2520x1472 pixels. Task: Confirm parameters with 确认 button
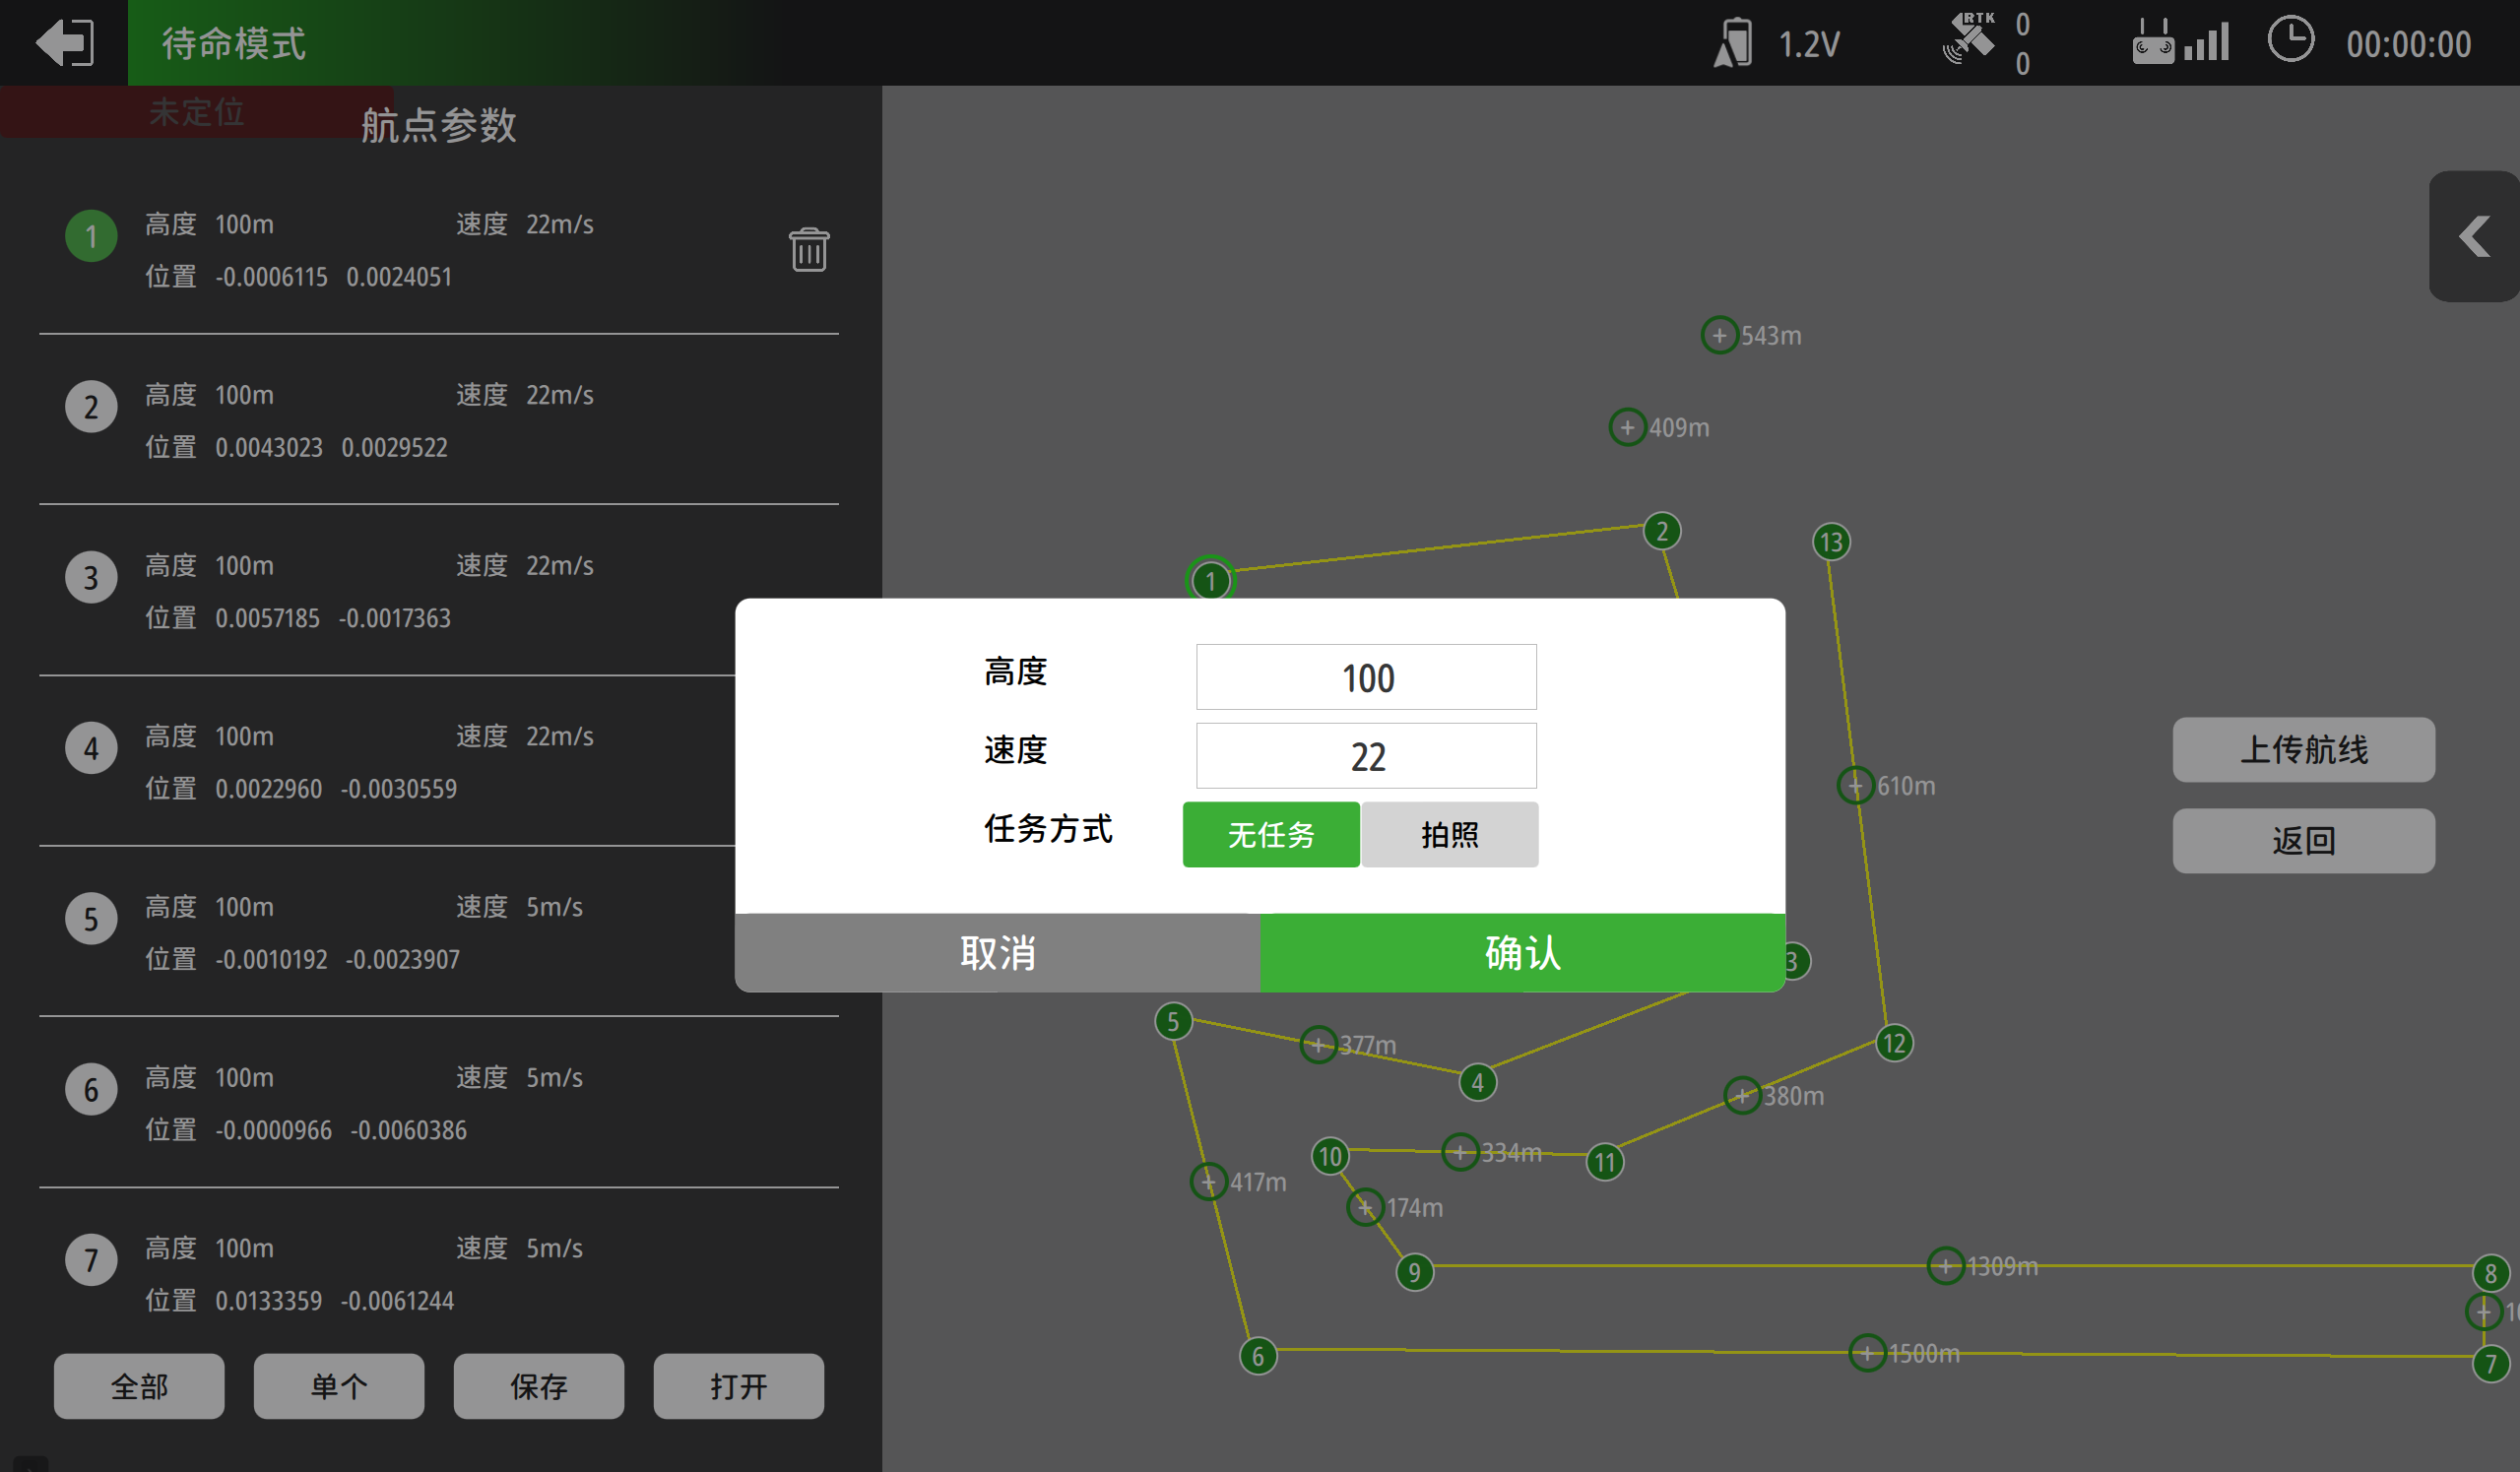tap(1522, 952)
